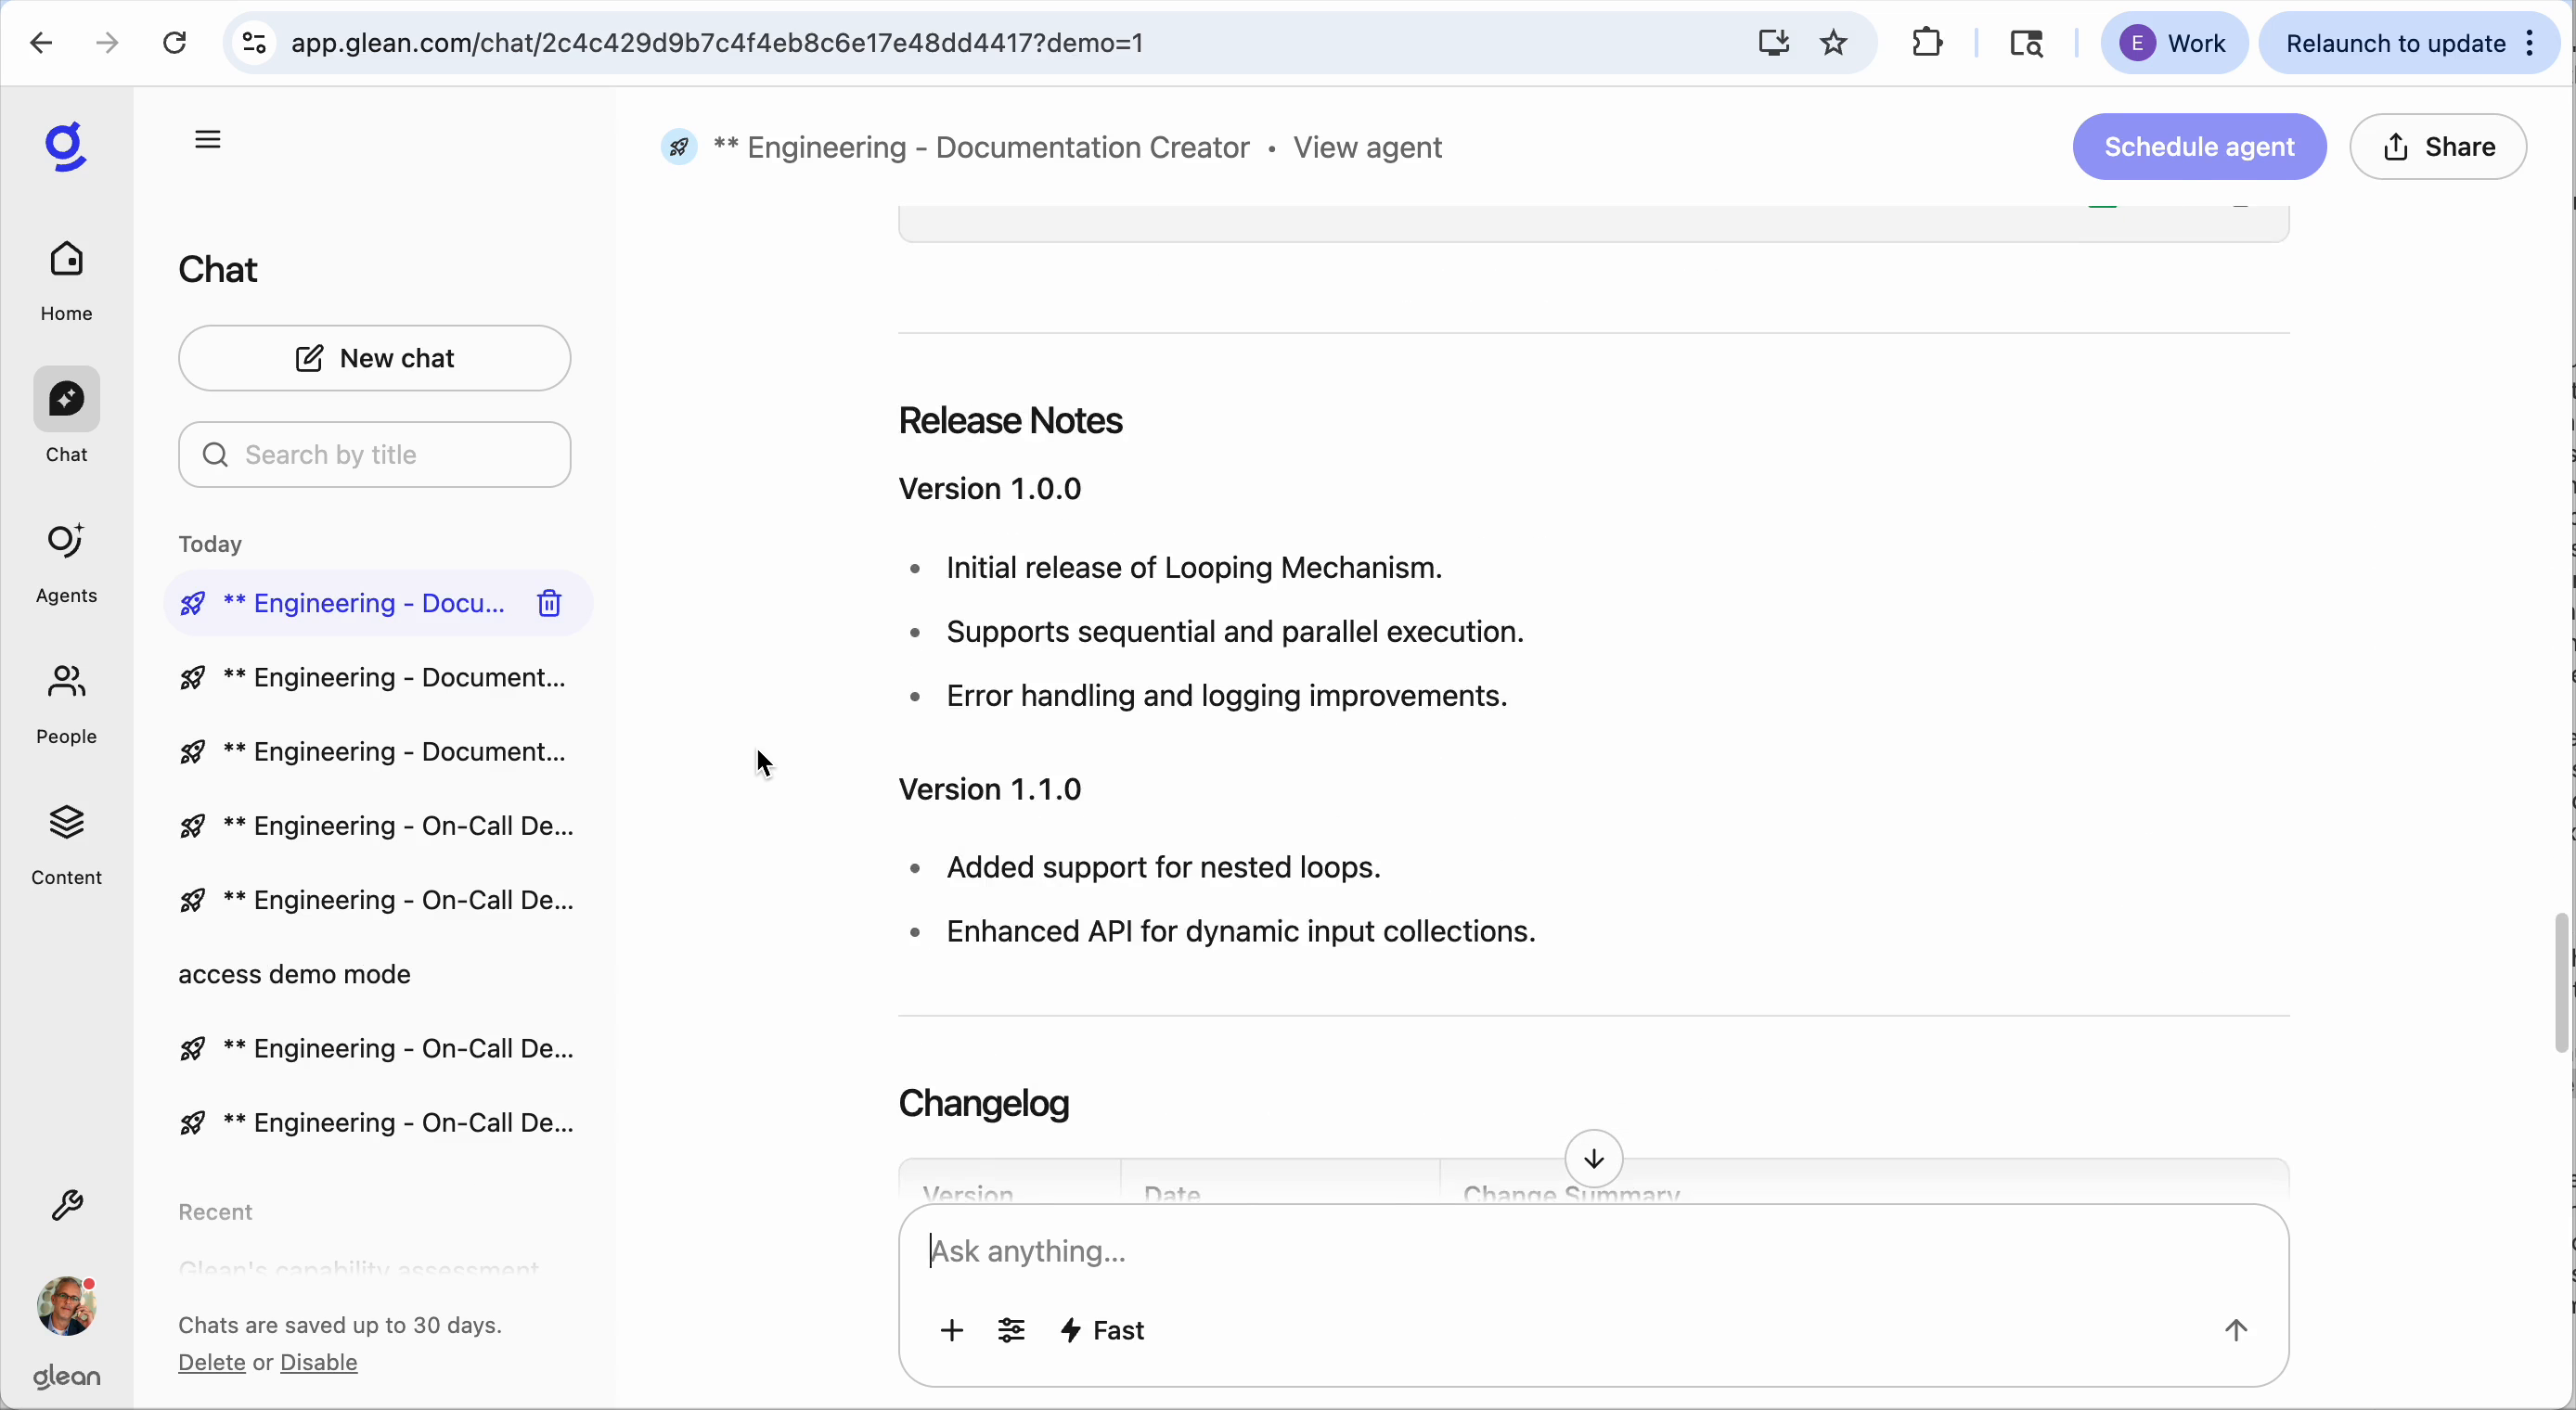This screenshot has width=2576, height=1410.
Task: Click the Ask anything input field
Action: pos(1400,1251)
